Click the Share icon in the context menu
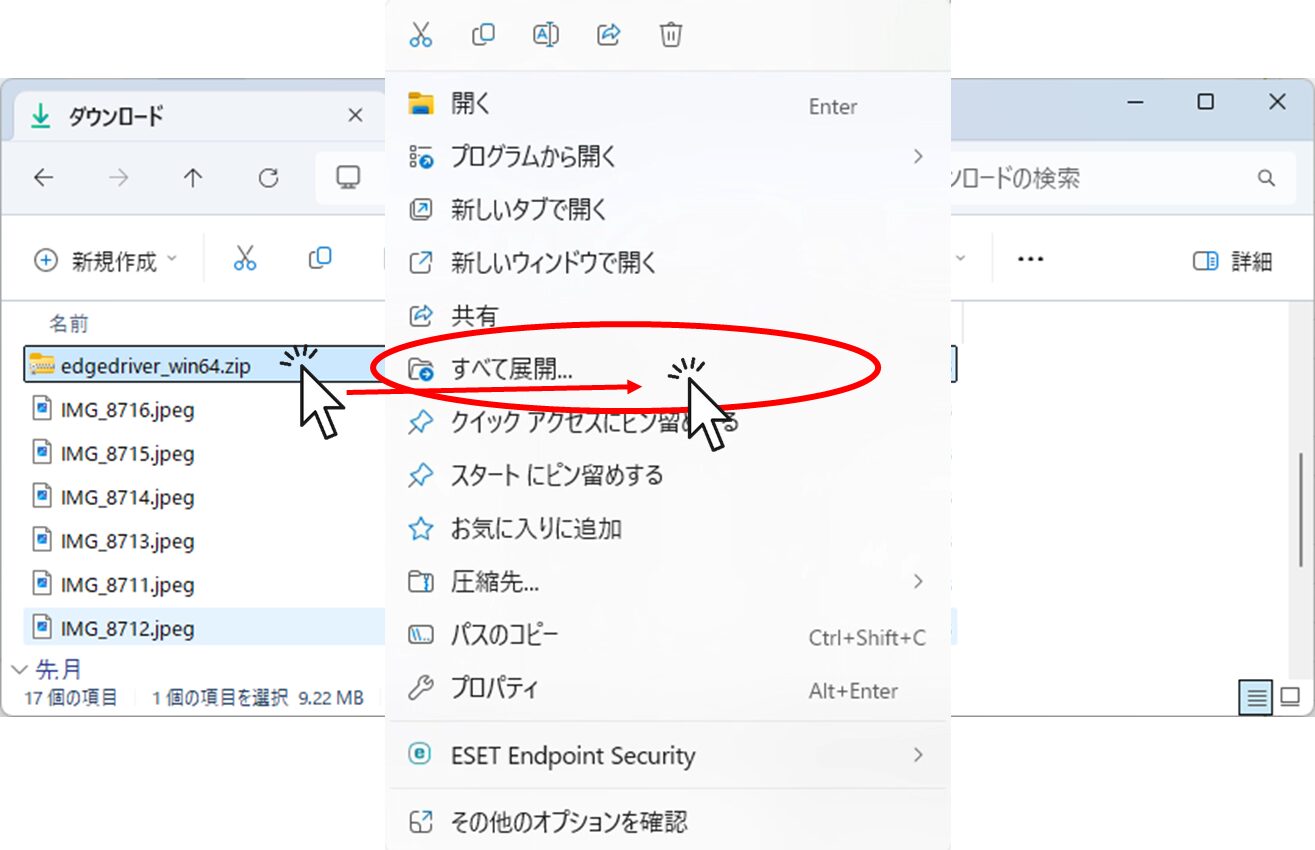1315x850 pixels. pos(609,35)
